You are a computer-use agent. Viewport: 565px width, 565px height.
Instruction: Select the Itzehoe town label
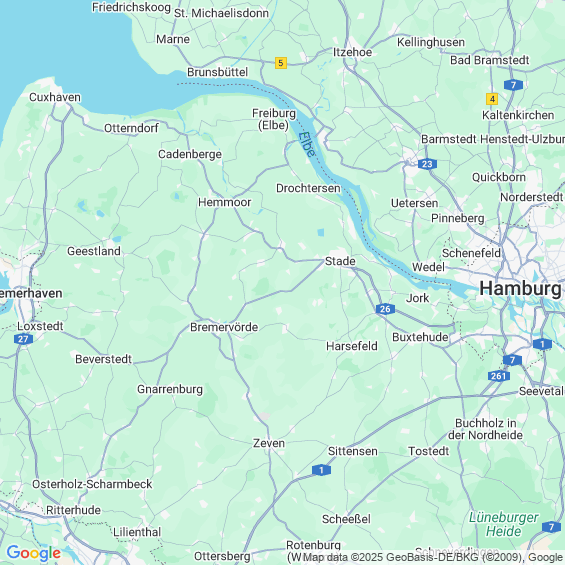[x=352, y=52]
